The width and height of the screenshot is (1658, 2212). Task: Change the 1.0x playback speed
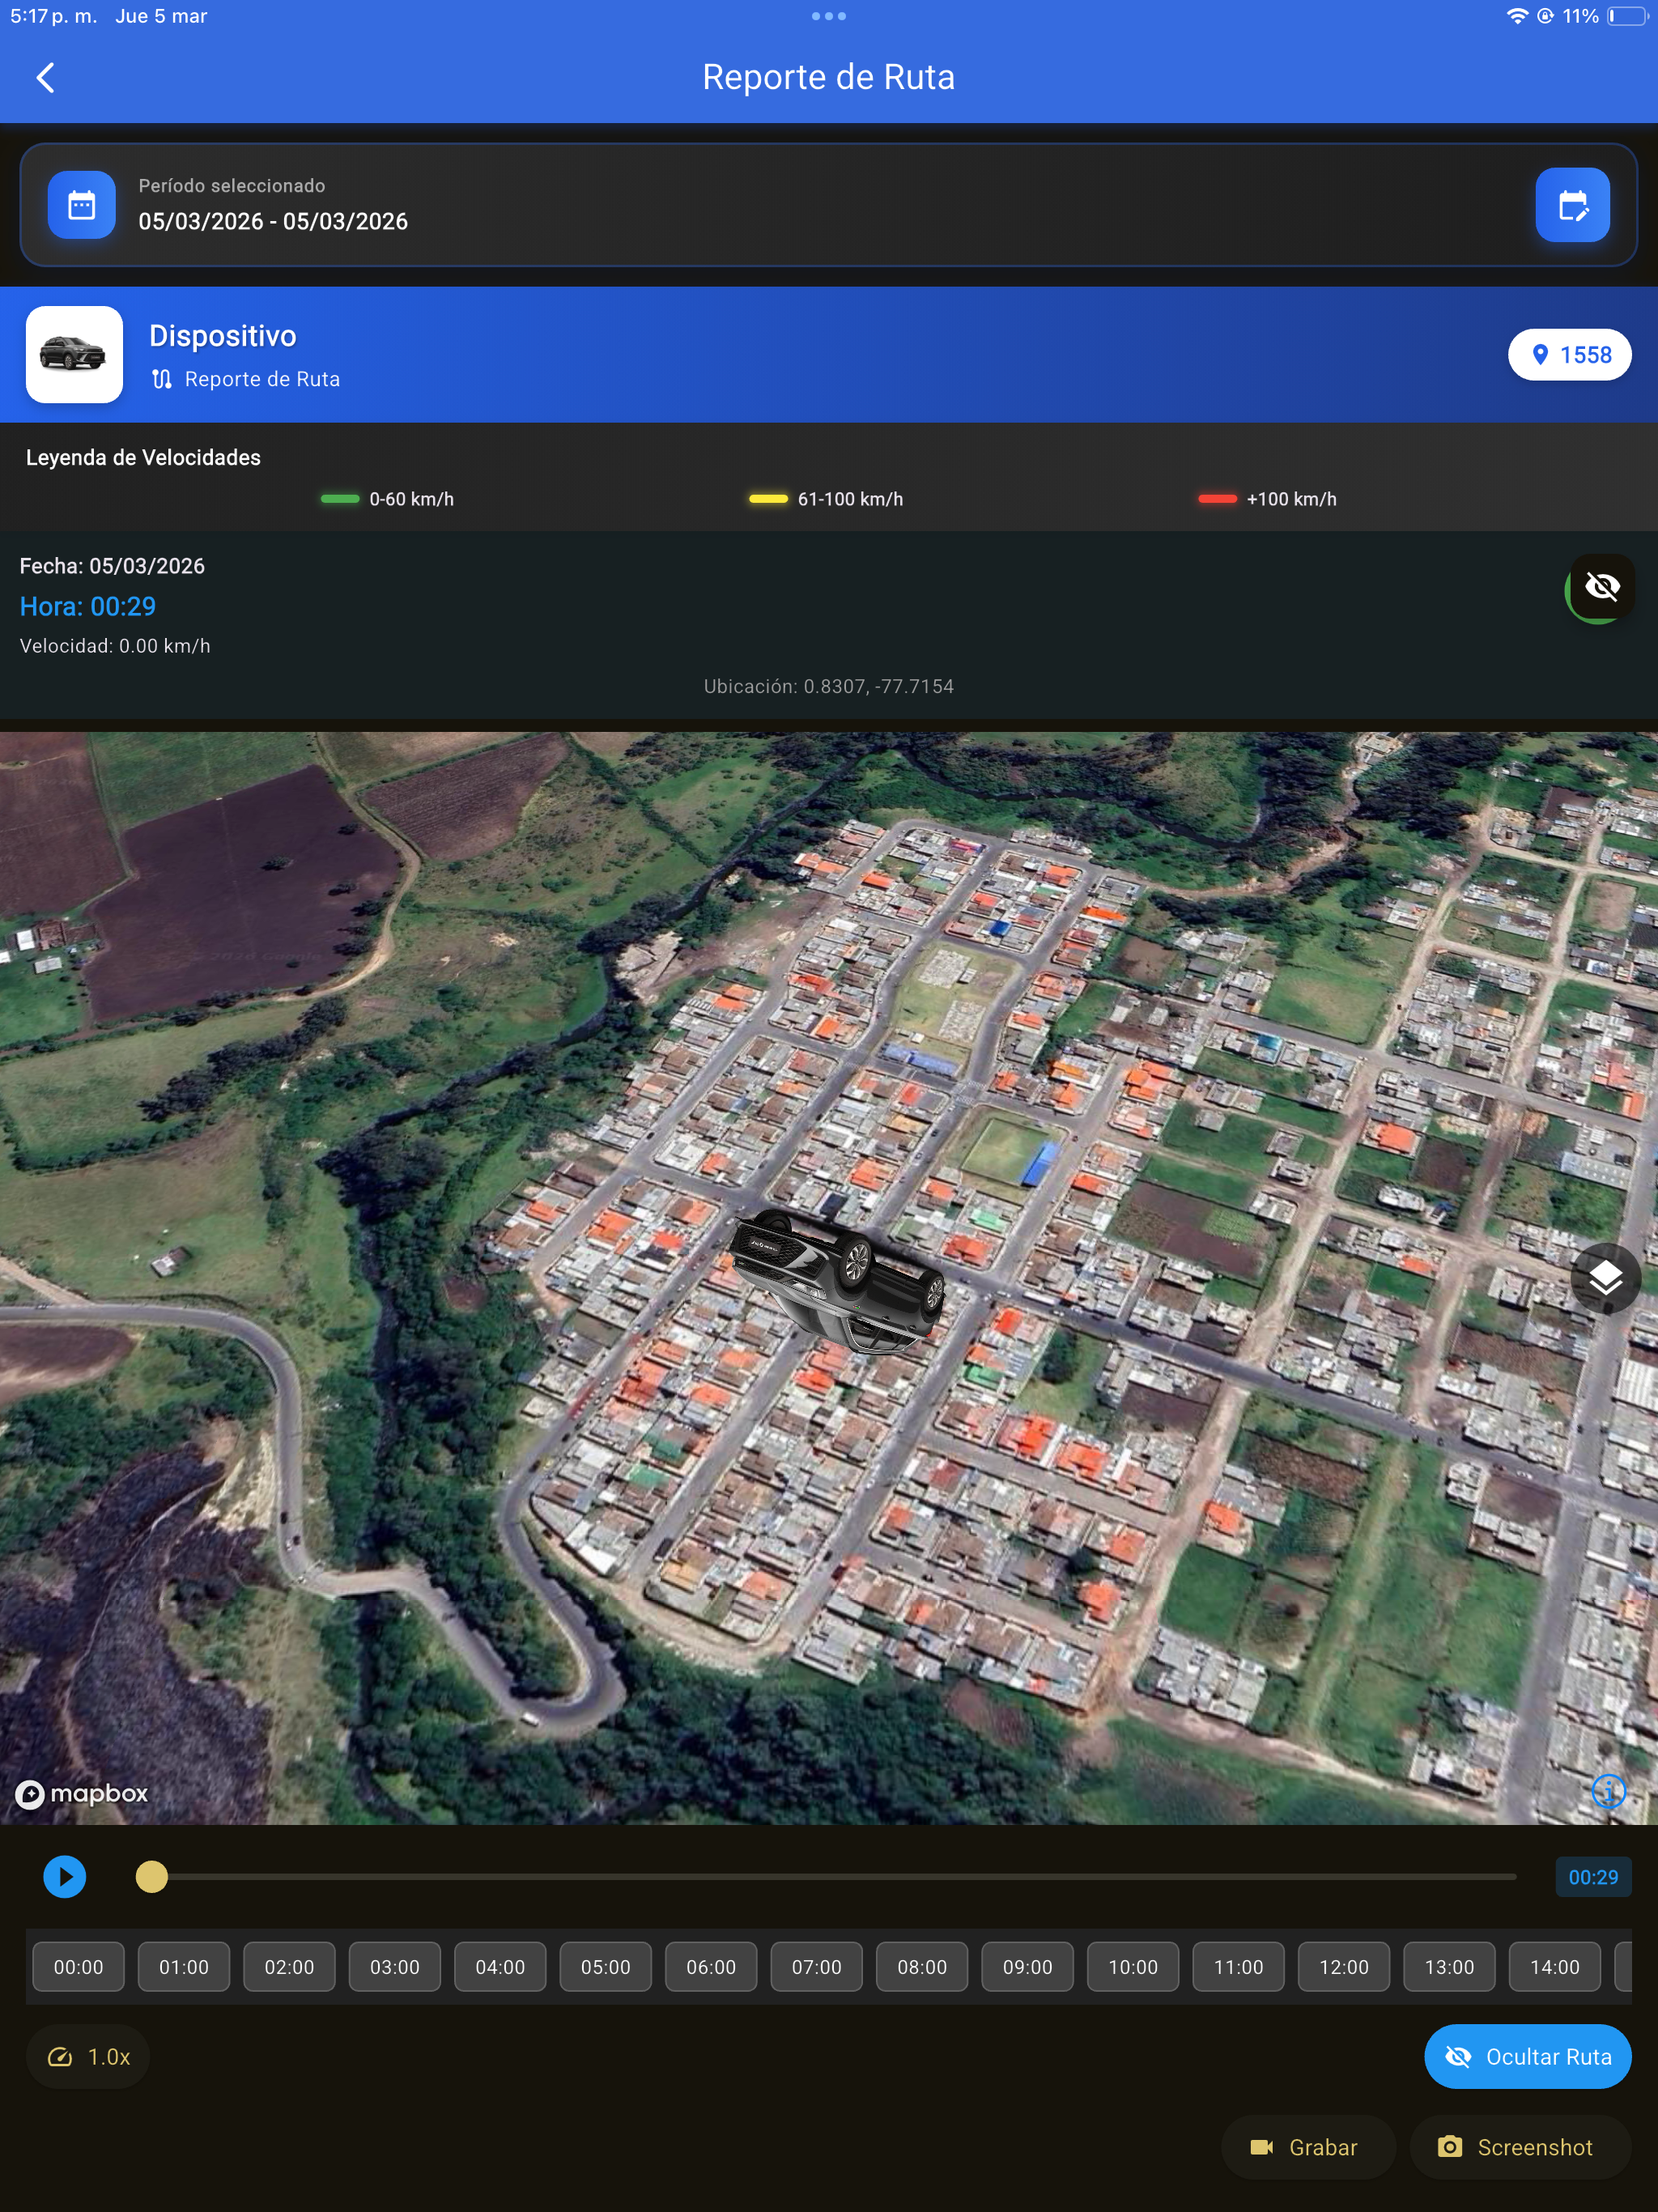tap(88, 2057)
